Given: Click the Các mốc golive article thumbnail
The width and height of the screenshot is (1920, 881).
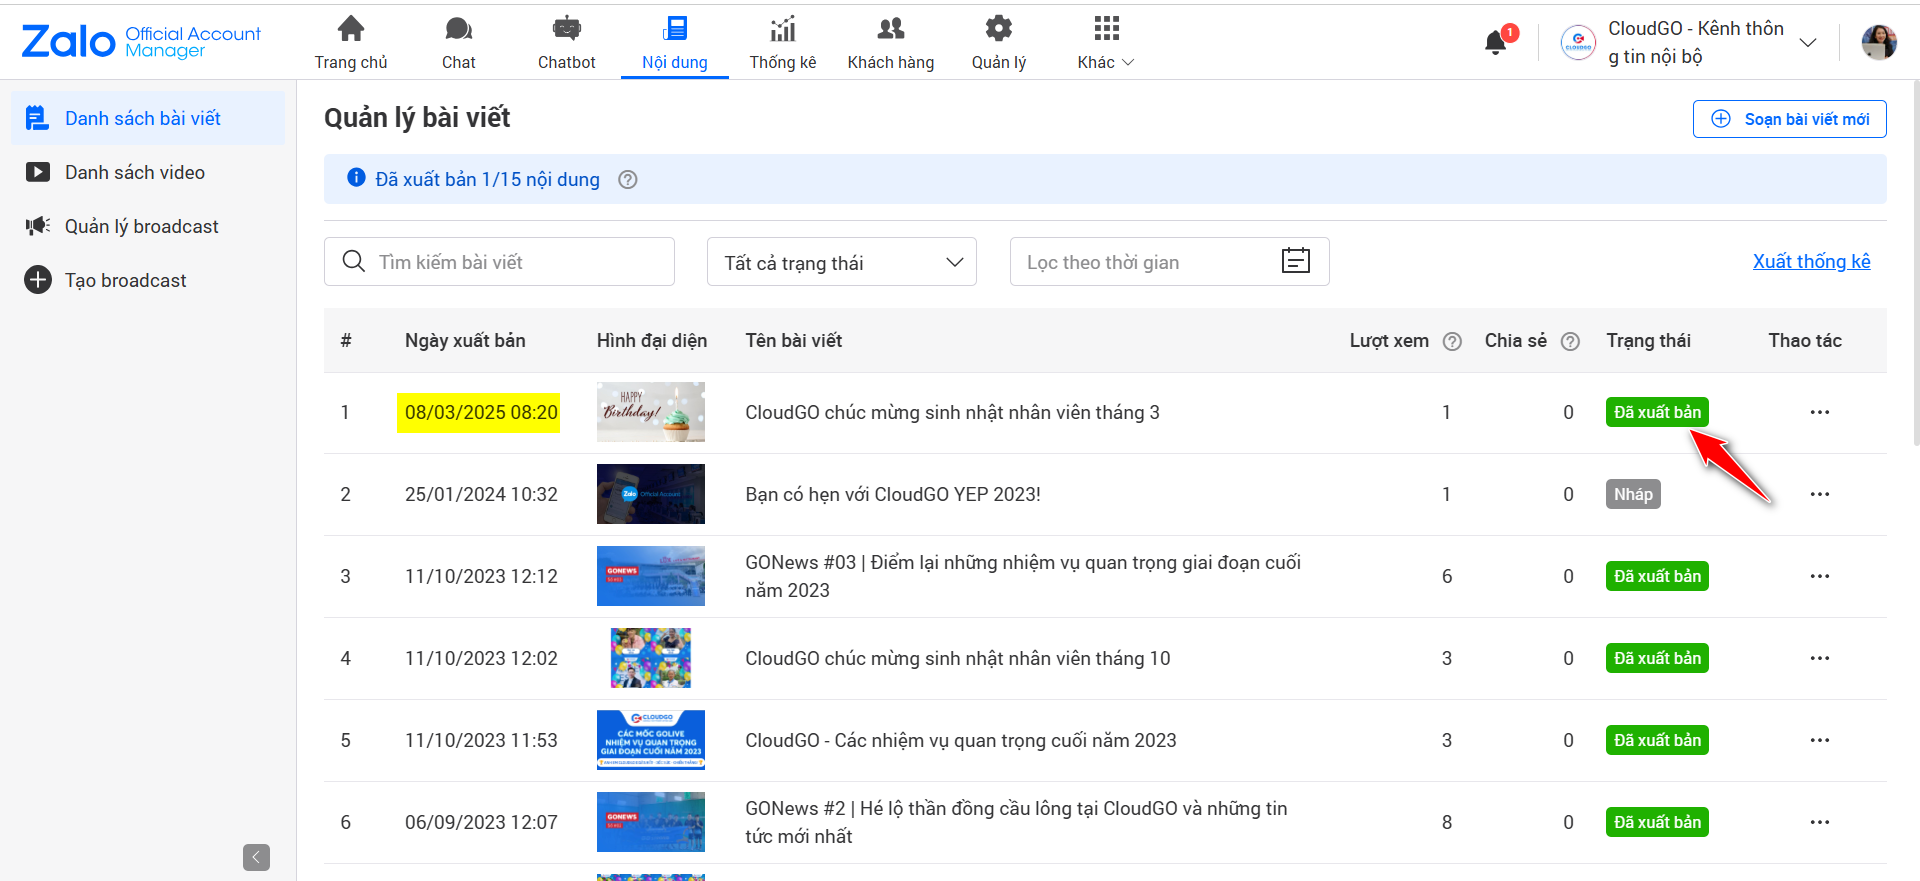Looking at the screenshot, I should [x=651, y=740].
